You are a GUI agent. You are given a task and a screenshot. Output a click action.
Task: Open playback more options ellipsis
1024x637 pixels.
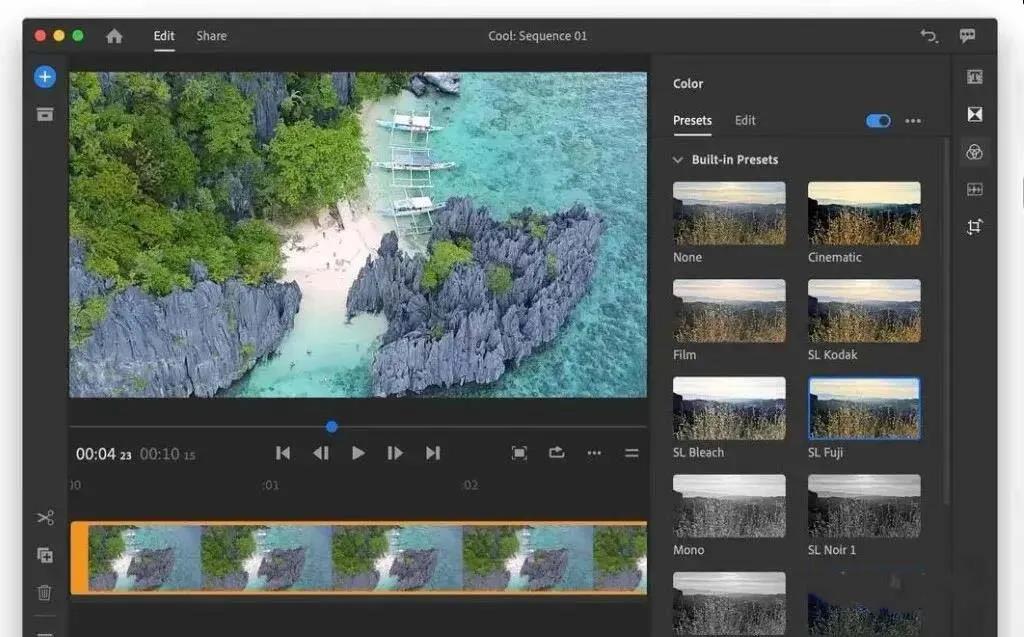coord(594,453)
